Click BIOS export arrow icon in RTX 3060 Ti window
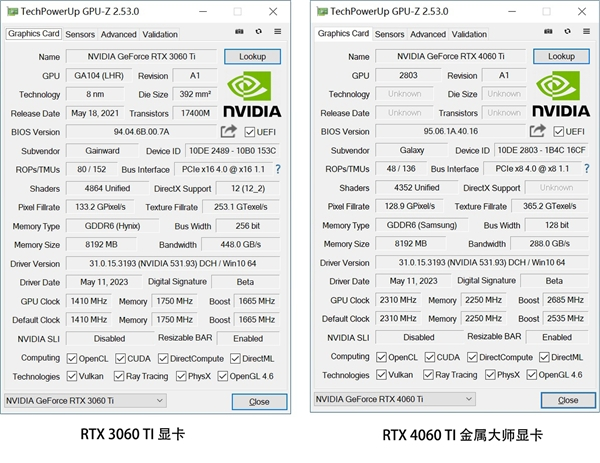Viewport: 600px width, 463px height. click(x=229, y=131)
